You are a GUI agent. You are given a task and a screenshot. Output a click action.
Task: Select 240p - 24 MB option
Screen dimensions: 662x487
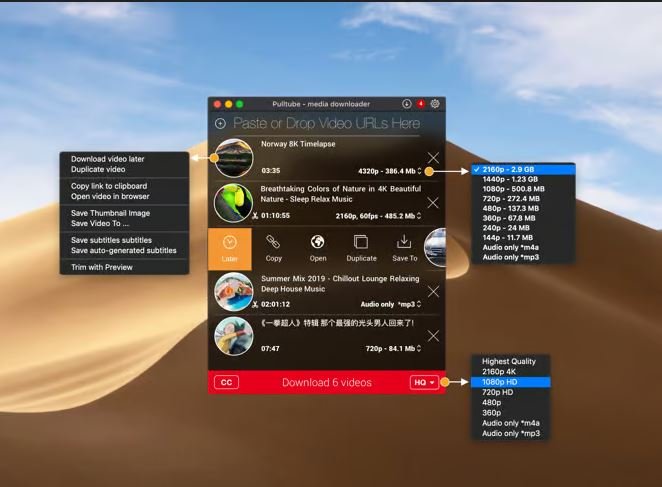pyautogui.click(x=523, y=228)
